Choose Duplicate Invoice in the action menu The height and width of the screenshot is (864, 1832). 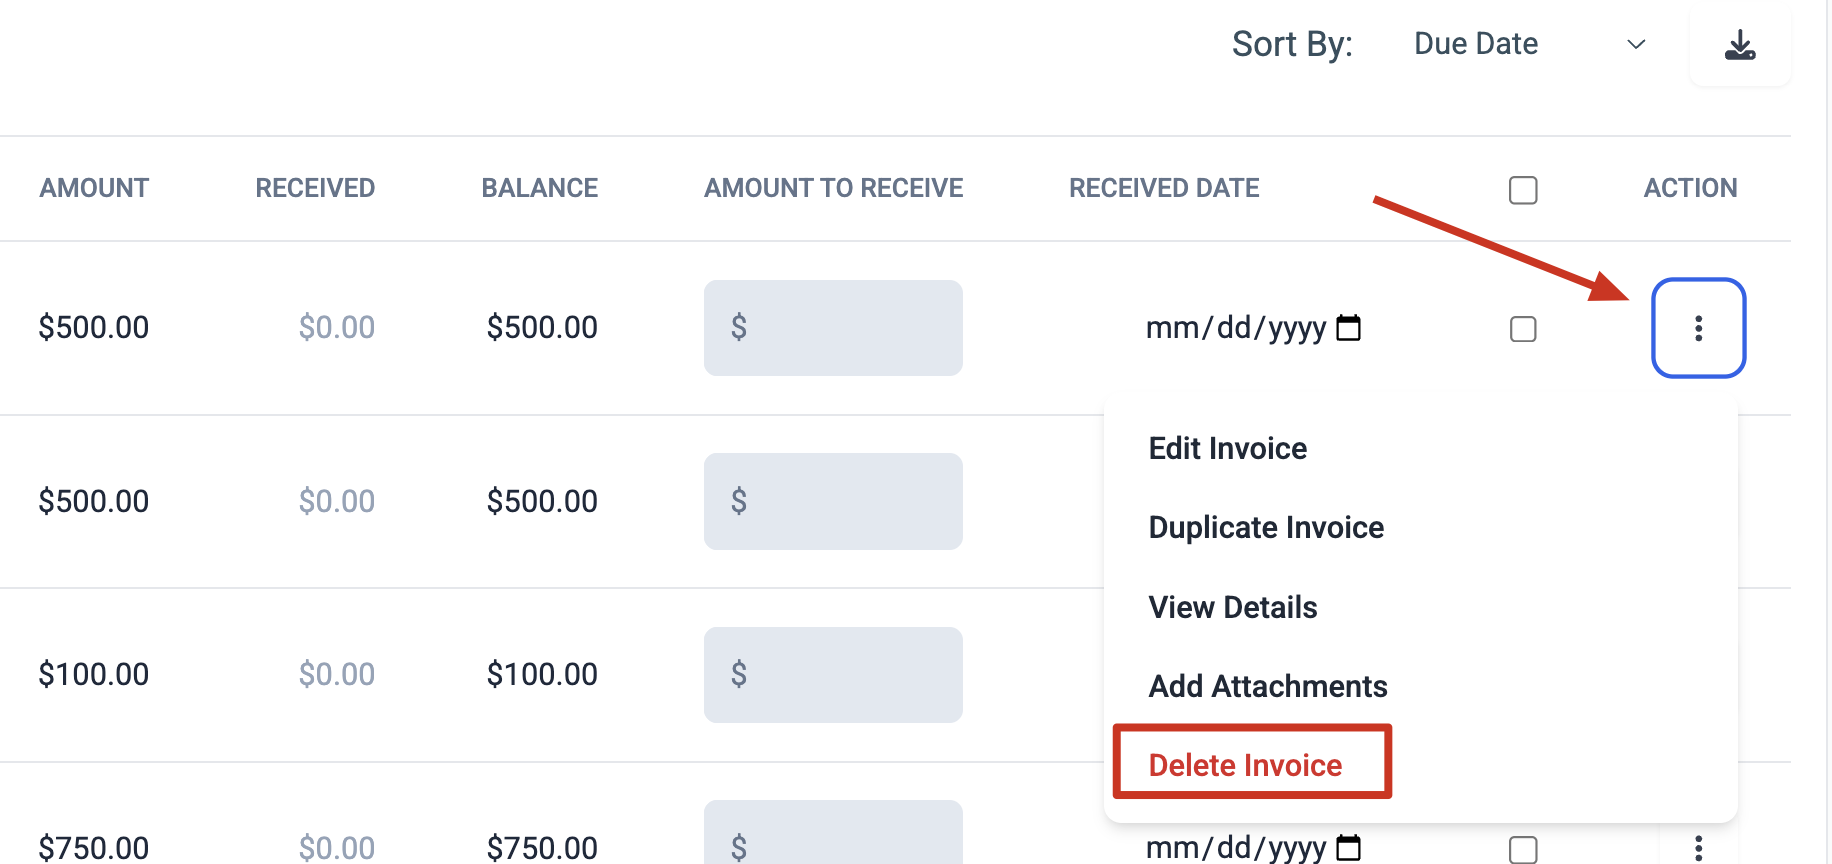click(x=1266, y=527)
